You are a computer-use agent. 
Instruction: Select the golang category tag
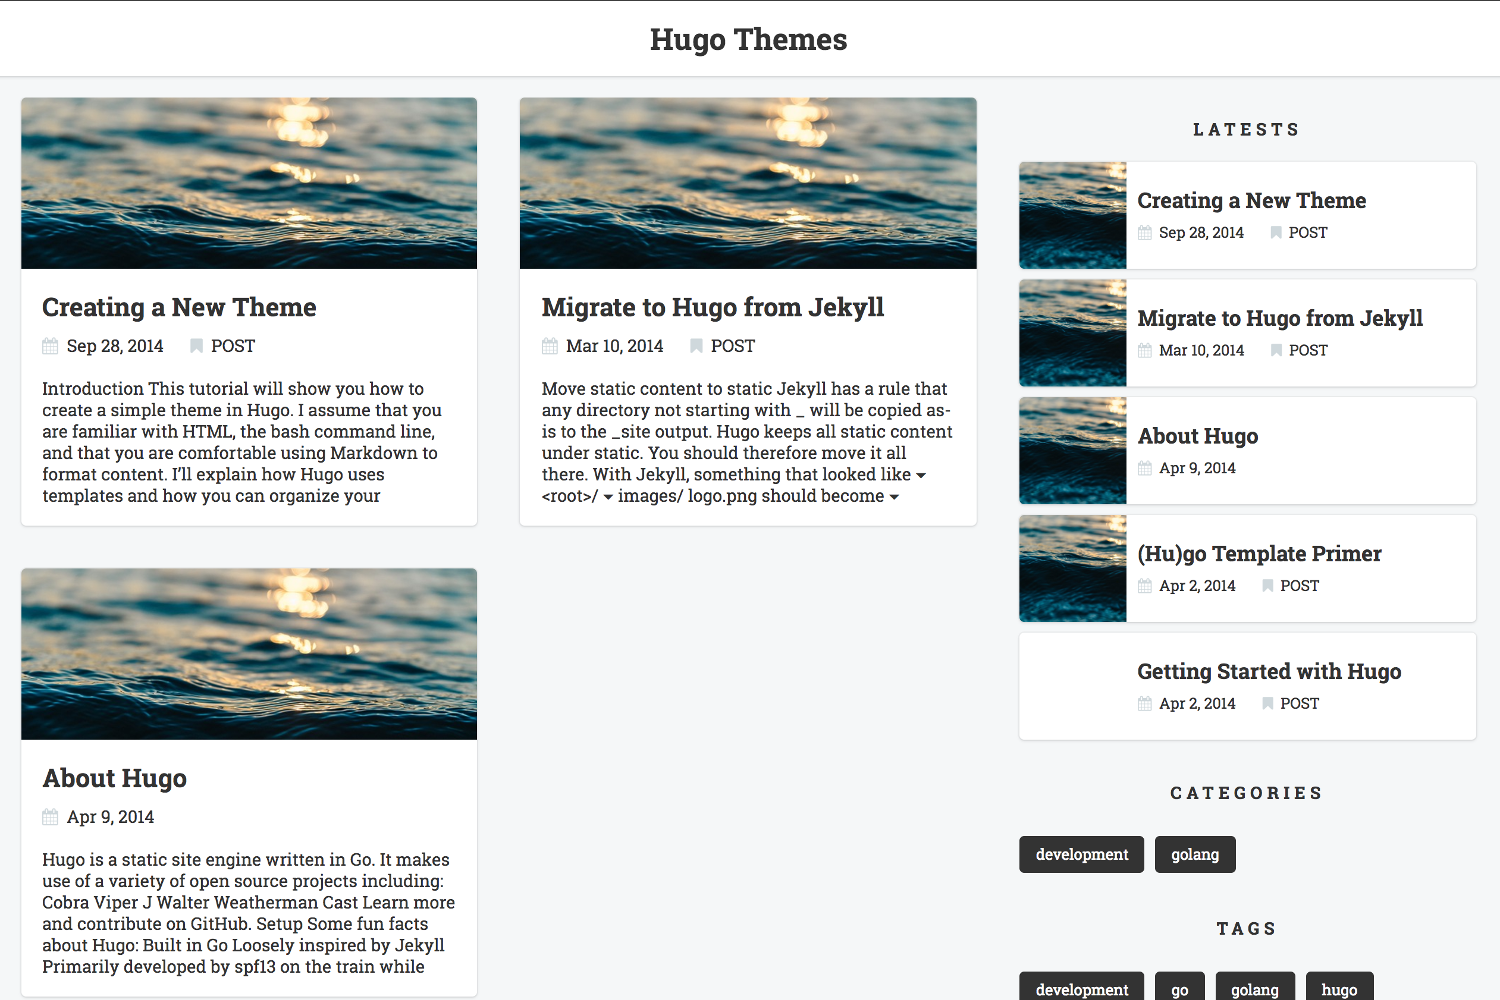coord(1195,854)
